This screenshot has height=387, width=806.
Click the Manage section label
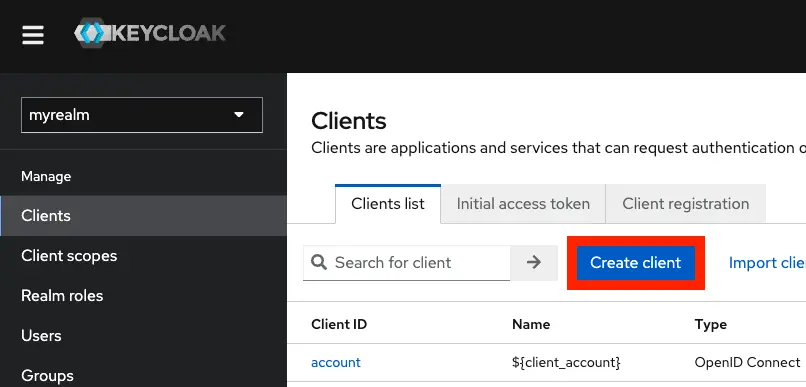(46, 176)
